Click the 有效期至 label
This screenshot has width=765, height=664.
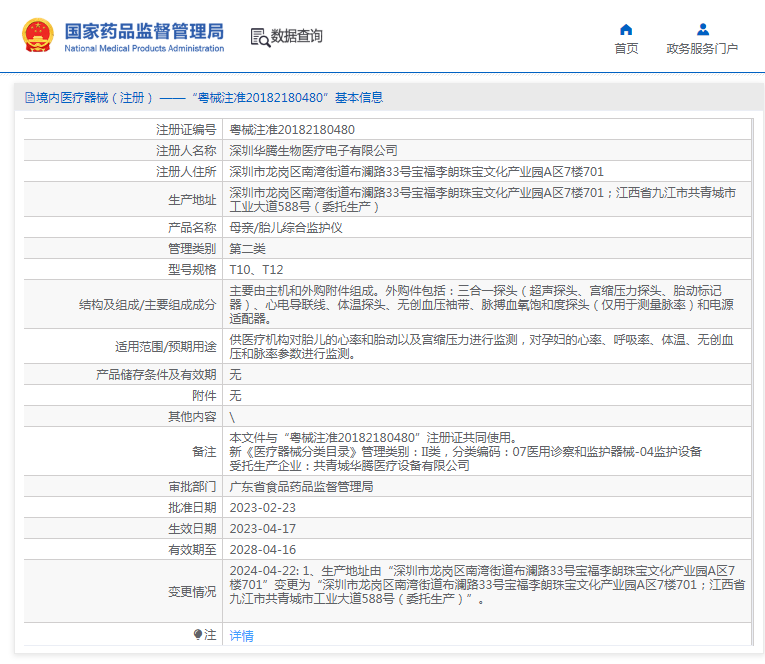(192, 550)
